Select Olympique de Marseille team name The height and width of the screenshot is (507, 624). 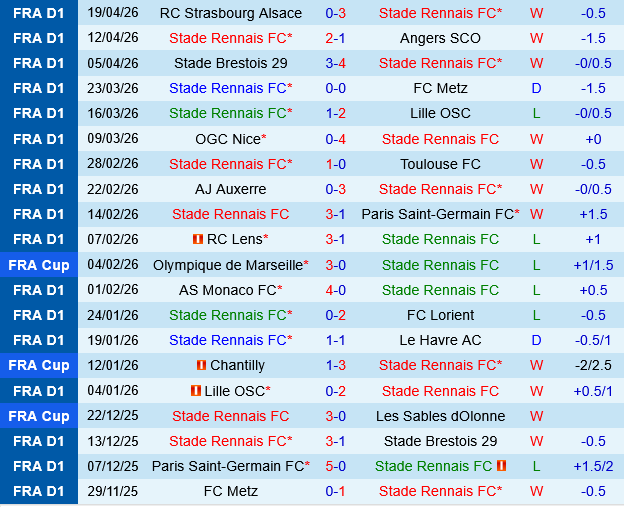coord(227,265)
